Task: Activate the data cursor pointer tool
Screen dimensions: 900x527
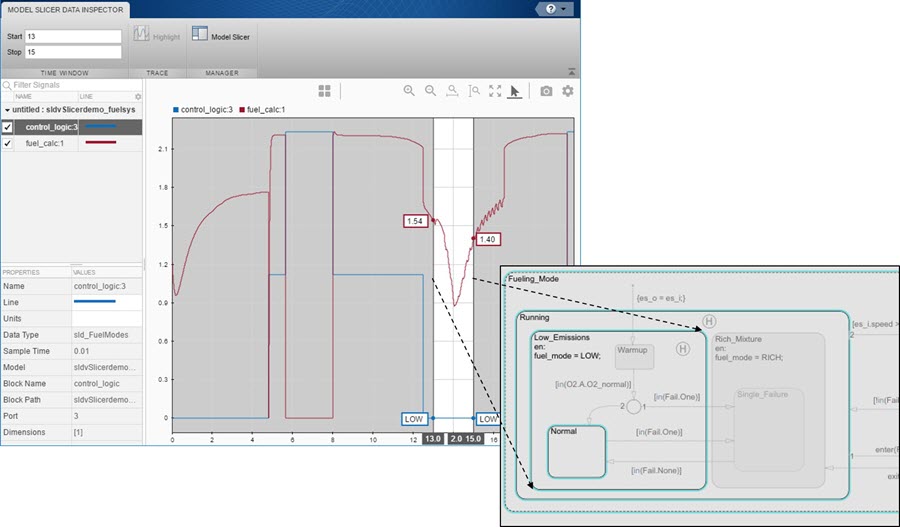Action: 514,91
